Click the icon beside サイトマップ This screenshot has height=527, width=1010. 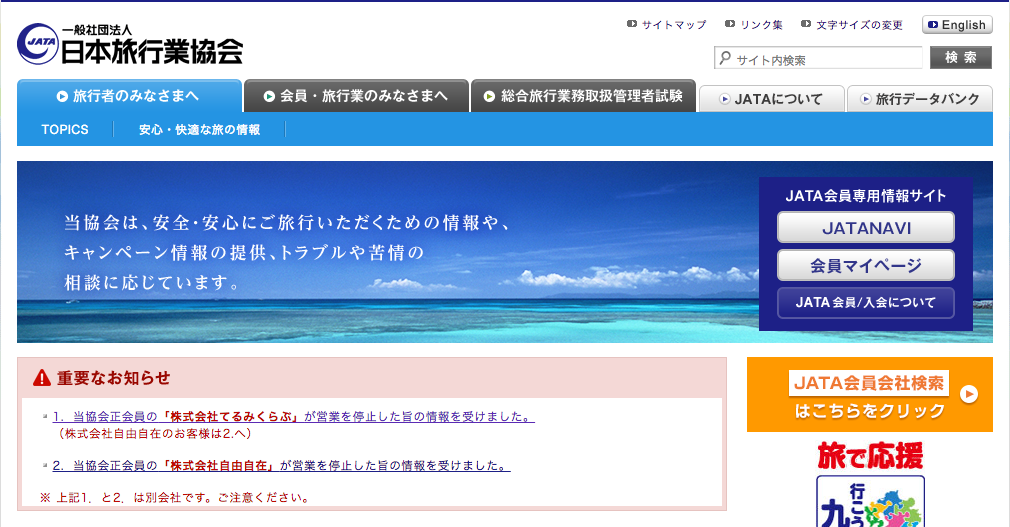632,24
